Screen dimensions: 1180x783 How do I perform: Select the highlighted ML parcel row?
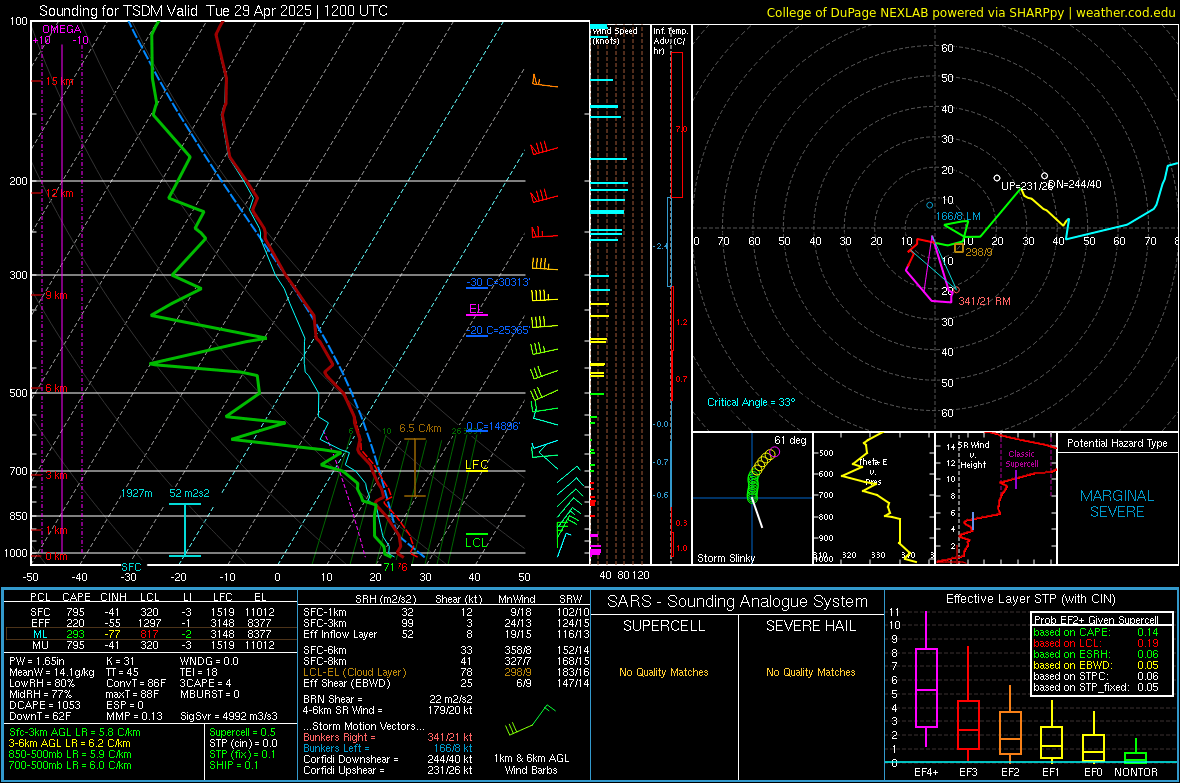pos(151,634)
